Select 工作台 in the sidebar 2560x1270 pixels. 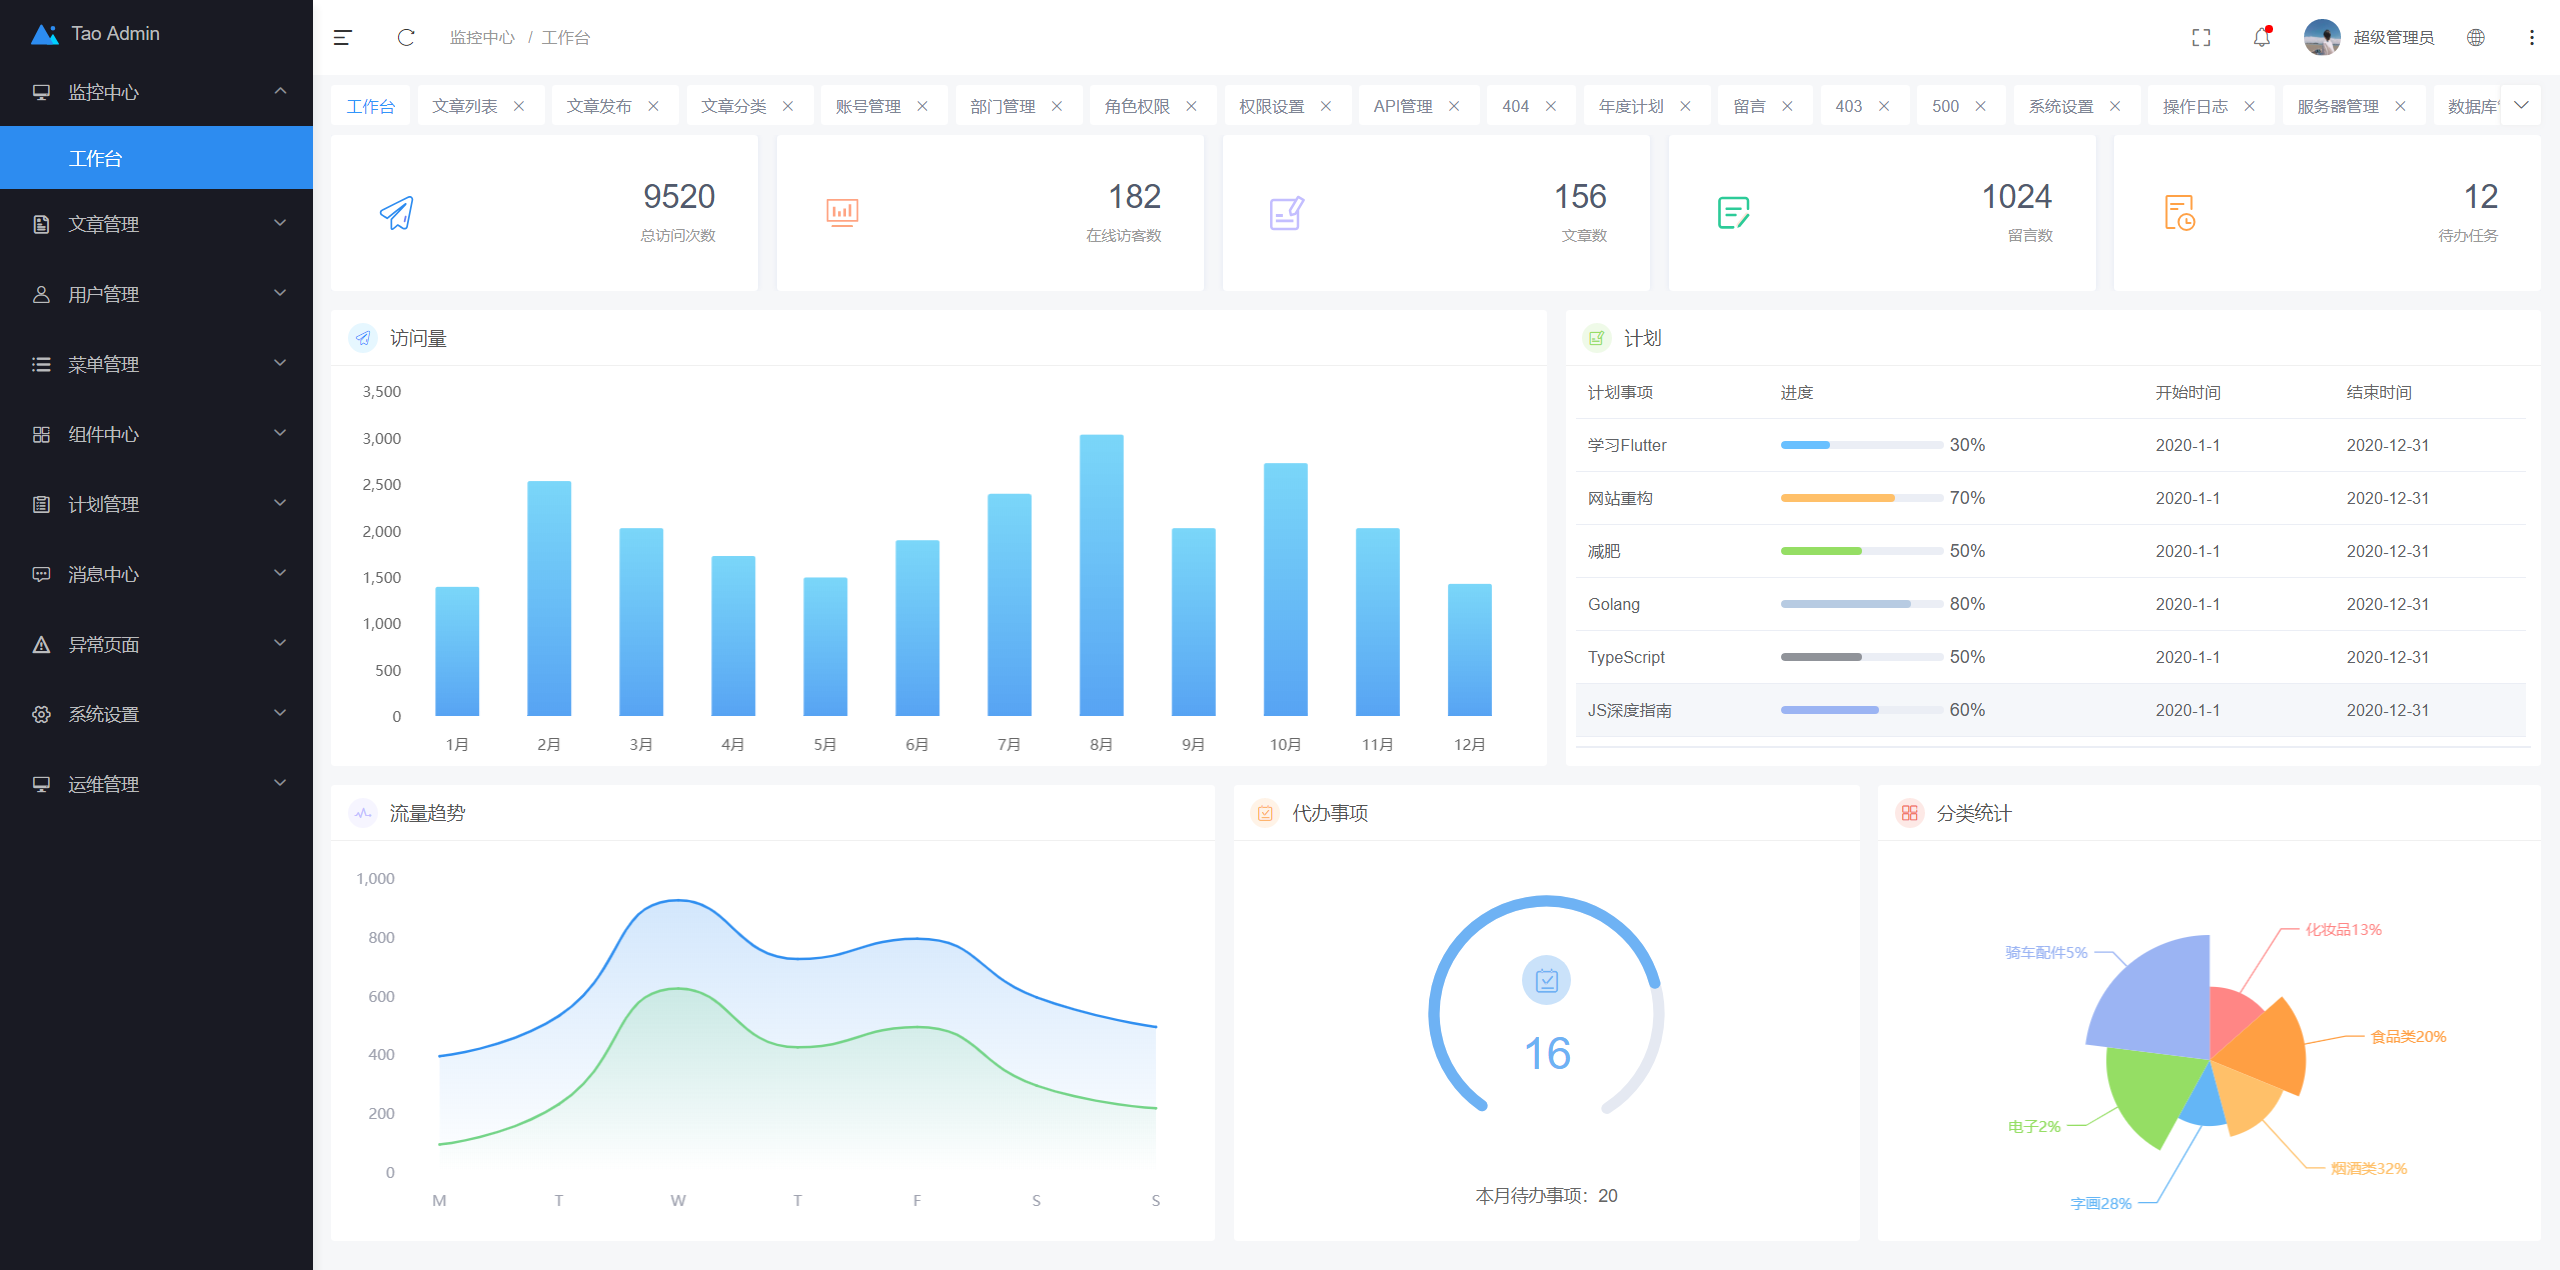tap(96, 158)
